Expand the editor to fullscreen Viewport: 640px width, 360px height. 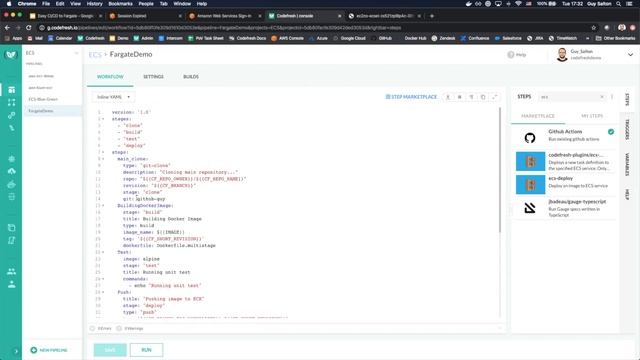[495, 97]
